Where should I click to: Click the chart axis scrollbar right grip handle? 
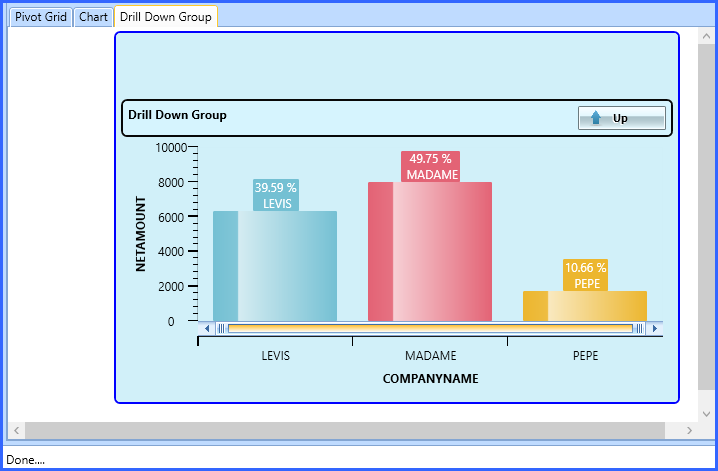(x=639, y=328)
